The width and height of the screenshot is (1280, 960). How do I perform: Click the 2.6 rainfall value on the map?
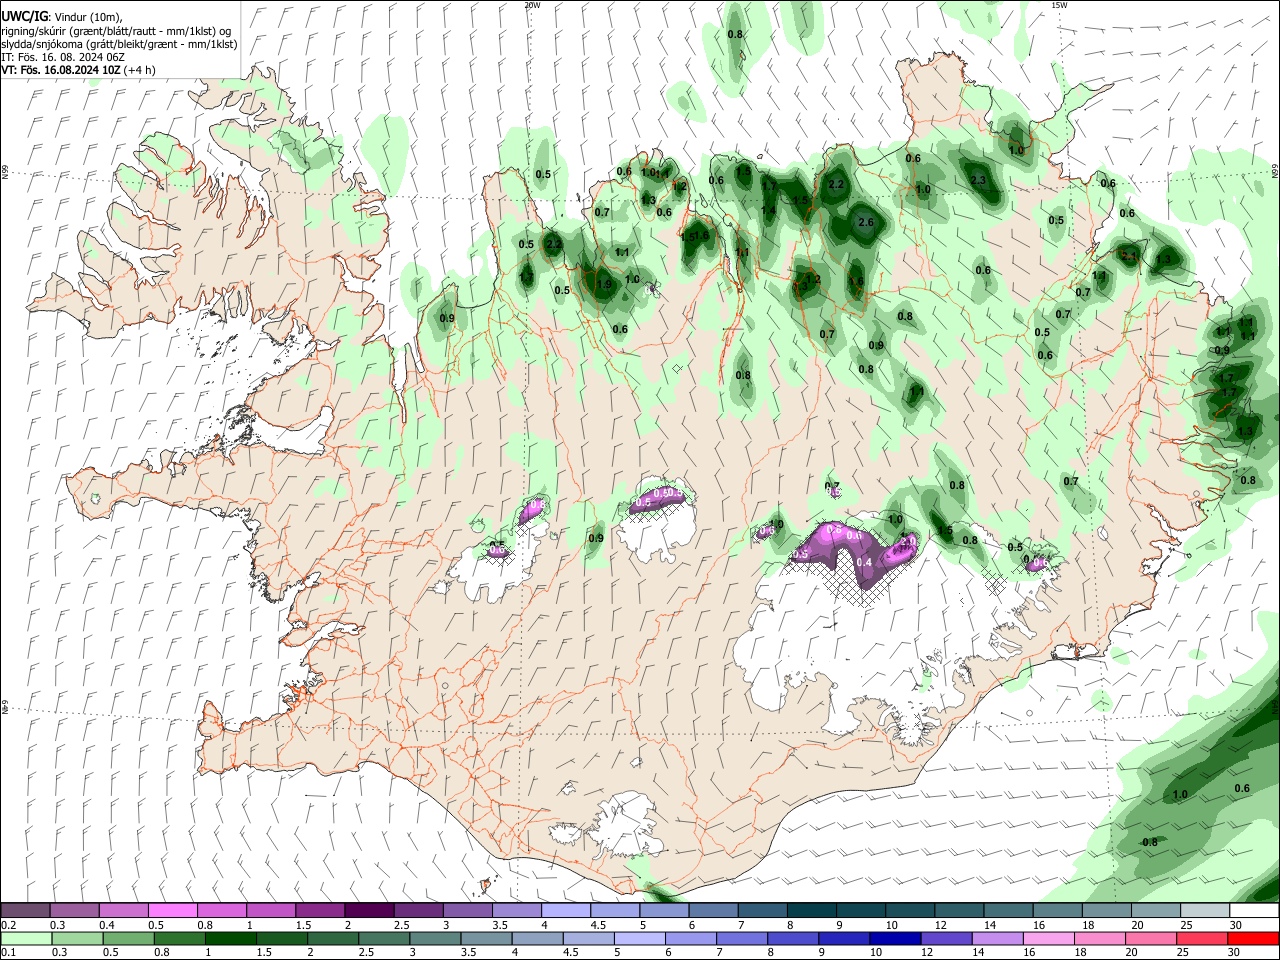click(866, 222)
